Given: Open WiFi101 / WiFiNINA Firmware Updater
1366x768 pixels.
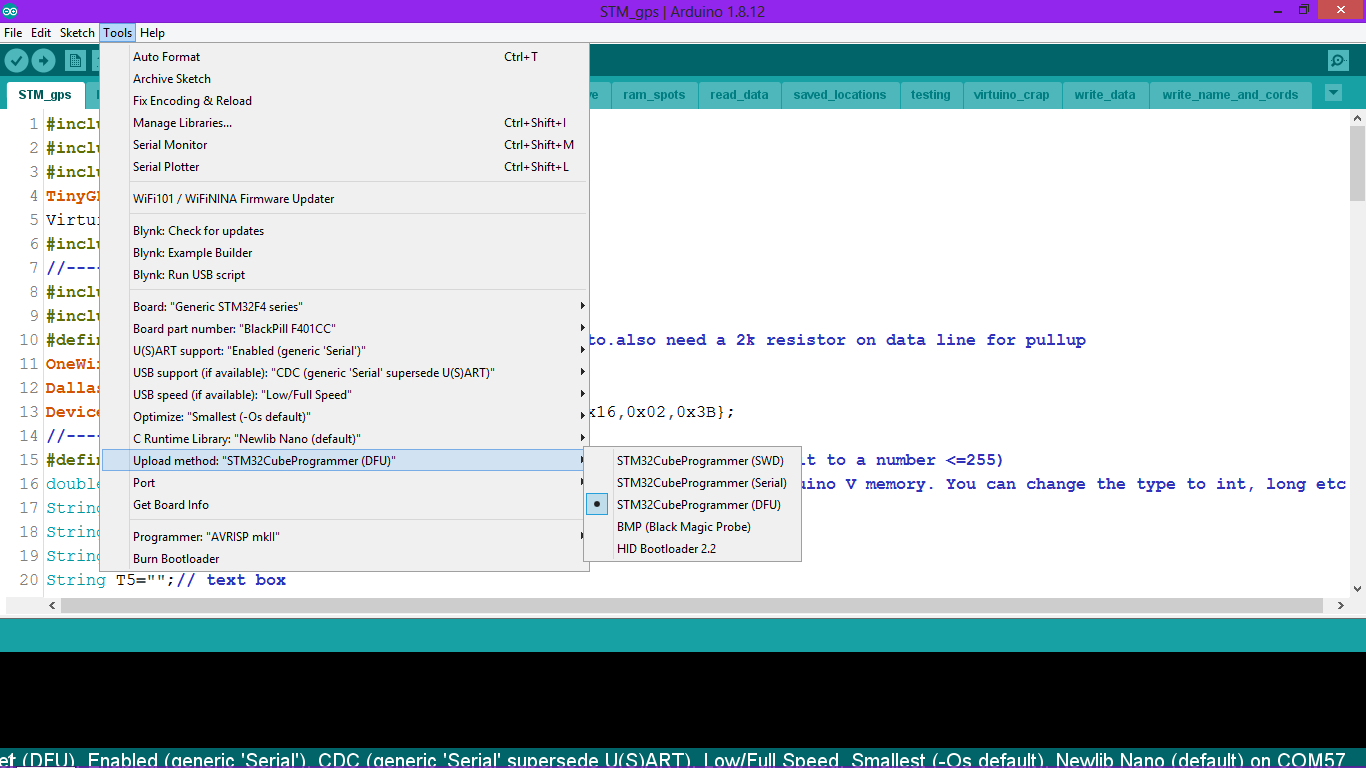Looking at the screenshot, I should click(x=345, y=199).
